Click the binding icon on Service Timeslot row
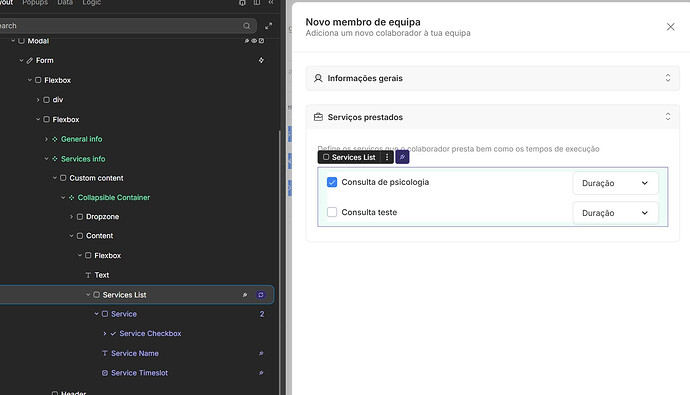The image size is (690, 395). (x=261, y=373)
